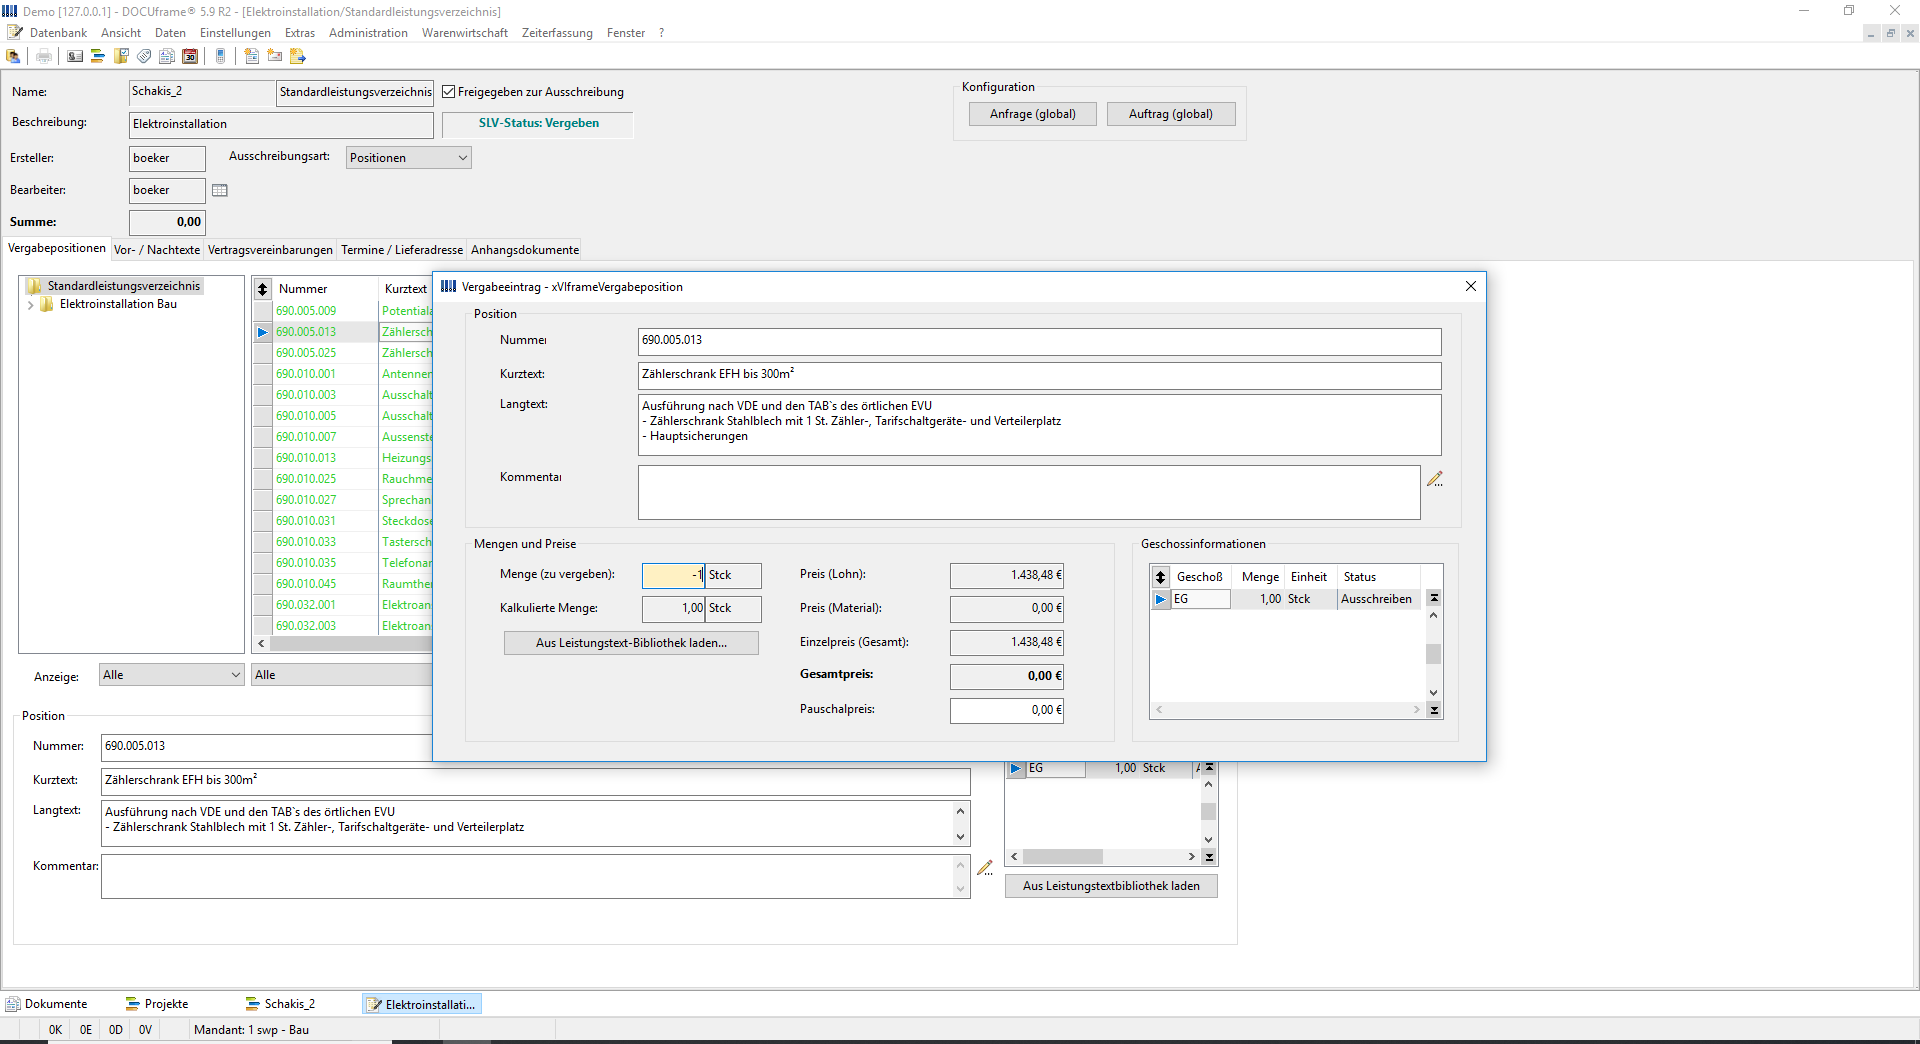
Task: Click the SLV-Status: Vergeben button
Action: [x=538, y=124]
